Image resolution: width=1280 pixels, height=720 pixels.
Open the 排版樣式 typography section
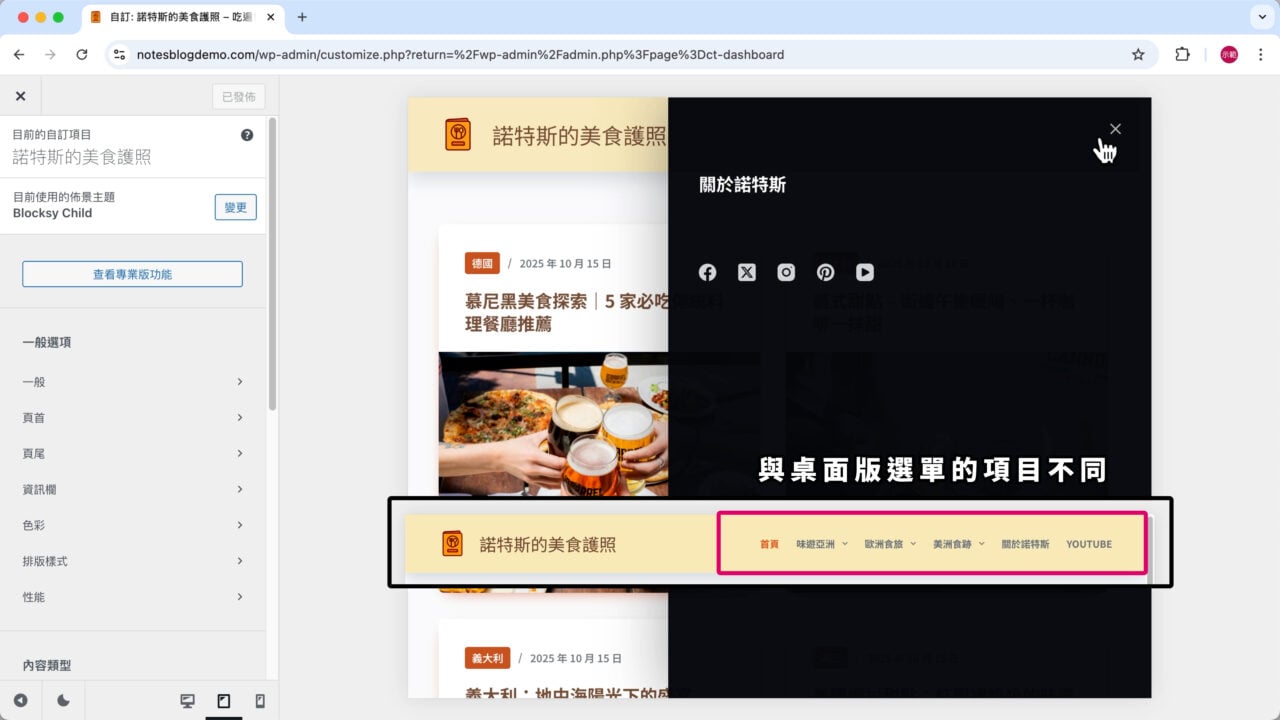pyautogui.click(x=133, y=561)
